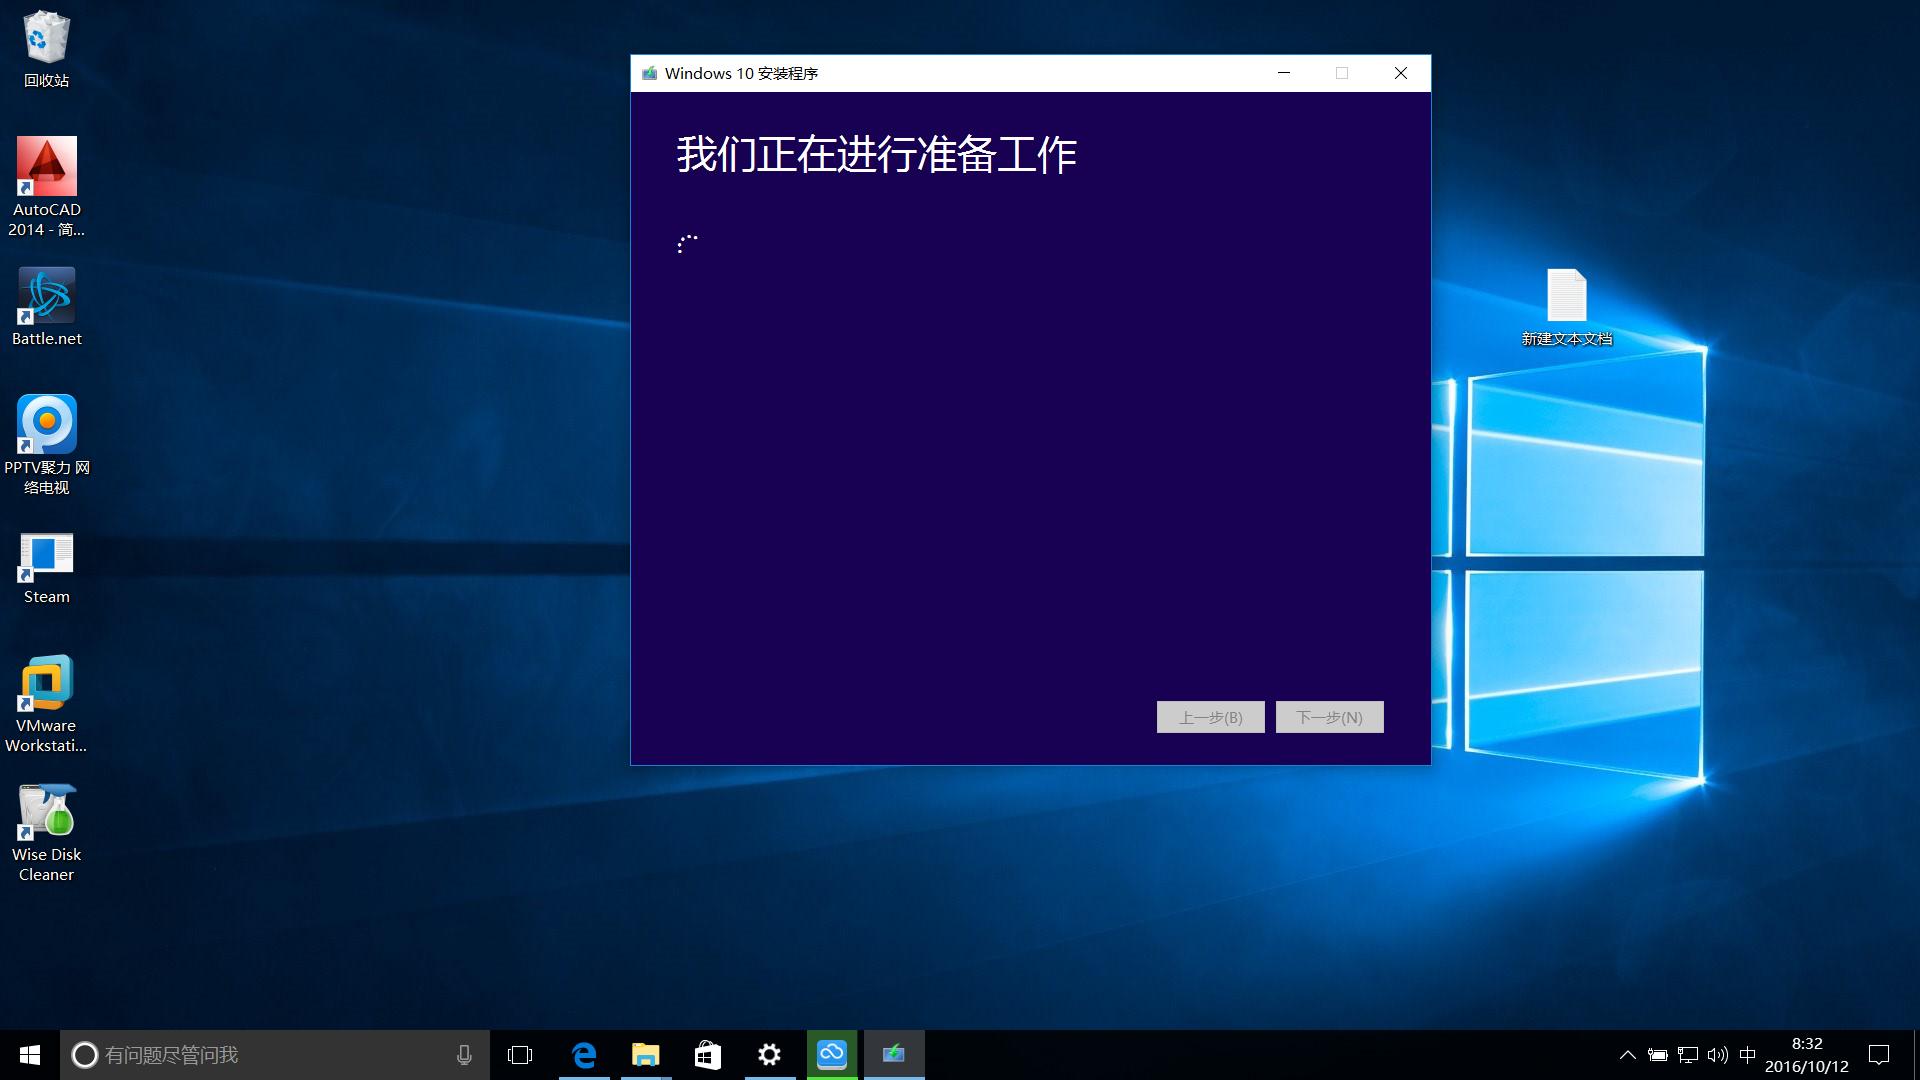
Task: Run Wise Disk Cleaner
Action: (46, 812)
